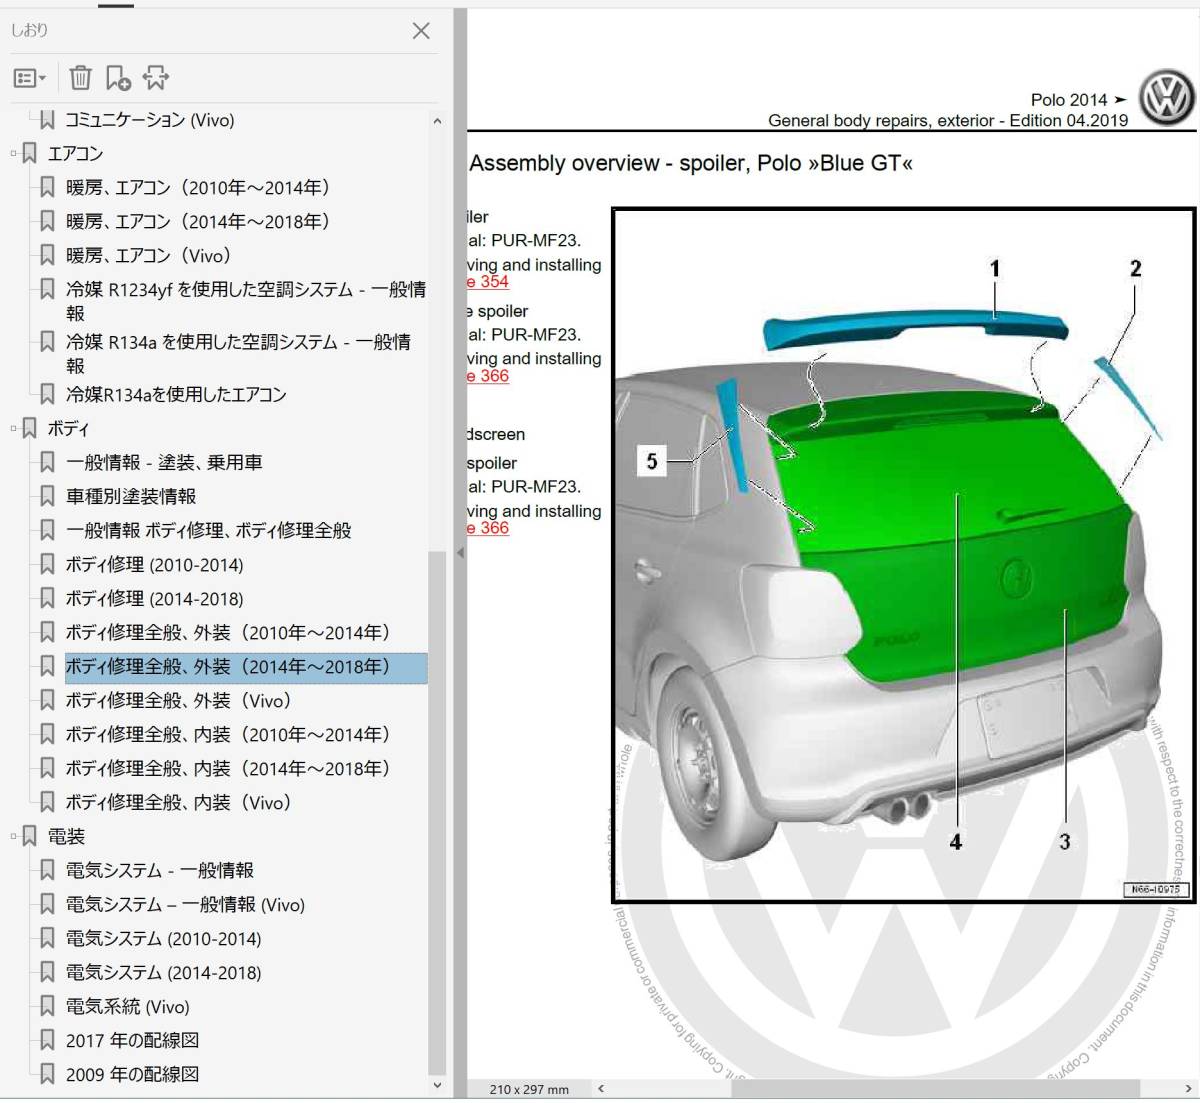Viewport: 1200px width, 1103px height.
Task: Open 冷媒 R134a を使用した空調システム bookmark
Action: 238,354
